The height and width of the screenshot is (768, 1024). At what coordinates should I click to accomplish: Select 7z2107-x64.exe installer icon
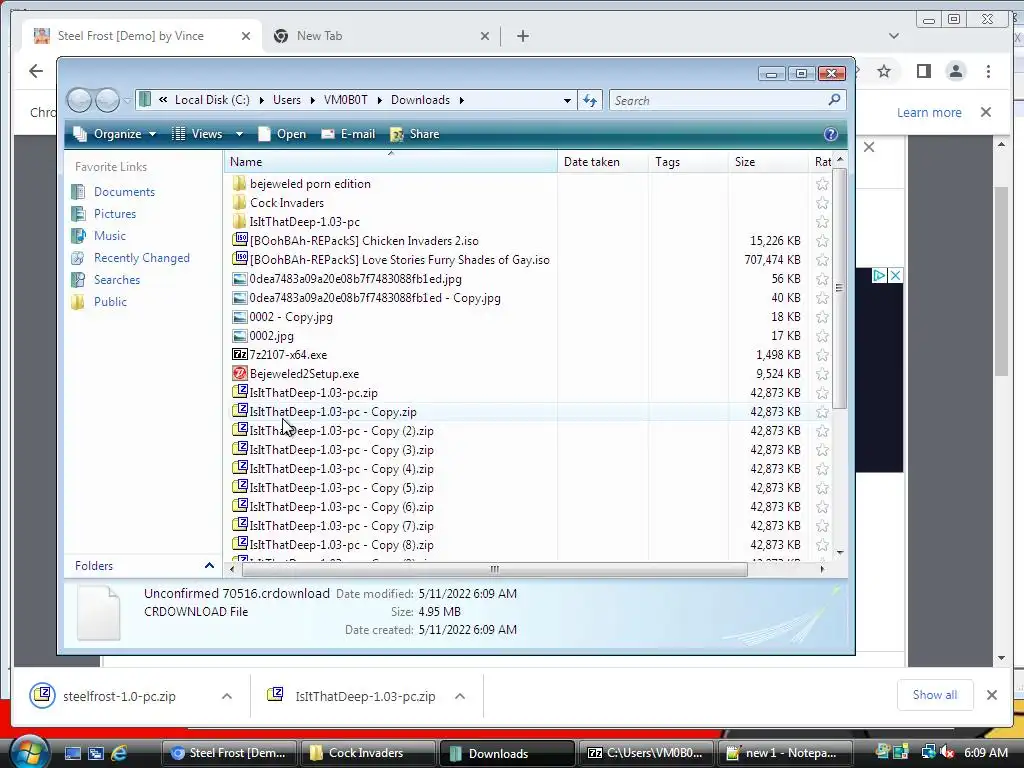pos(240,355)
